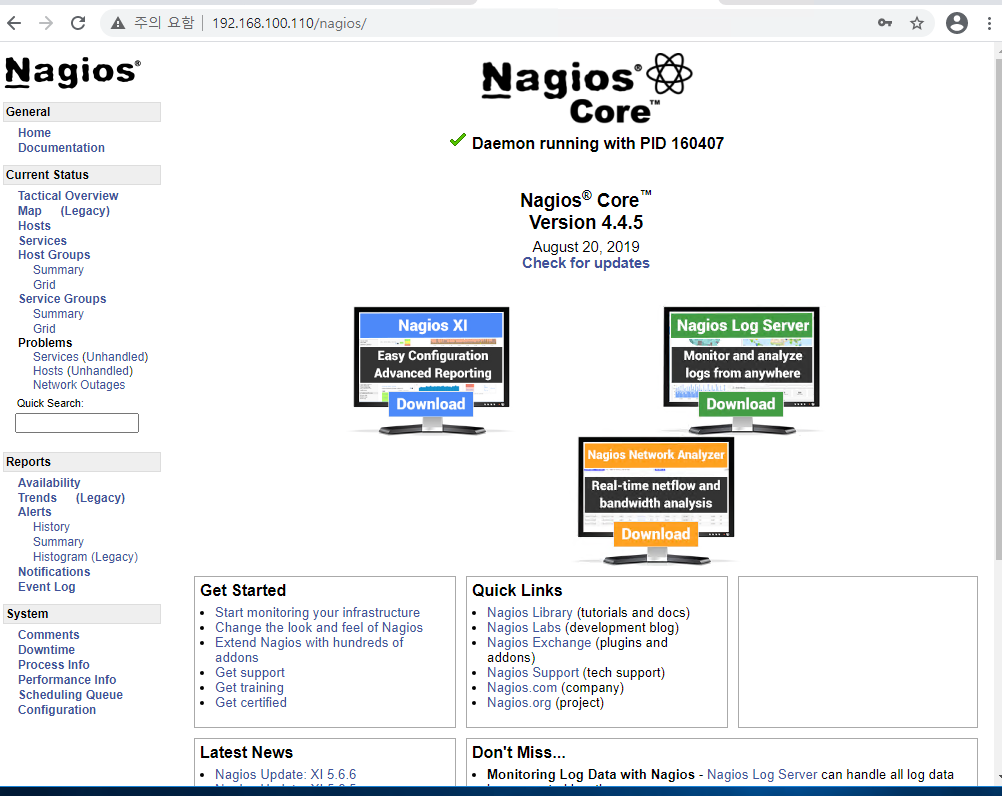
Task: Open Alerts History
Action: 51,527
